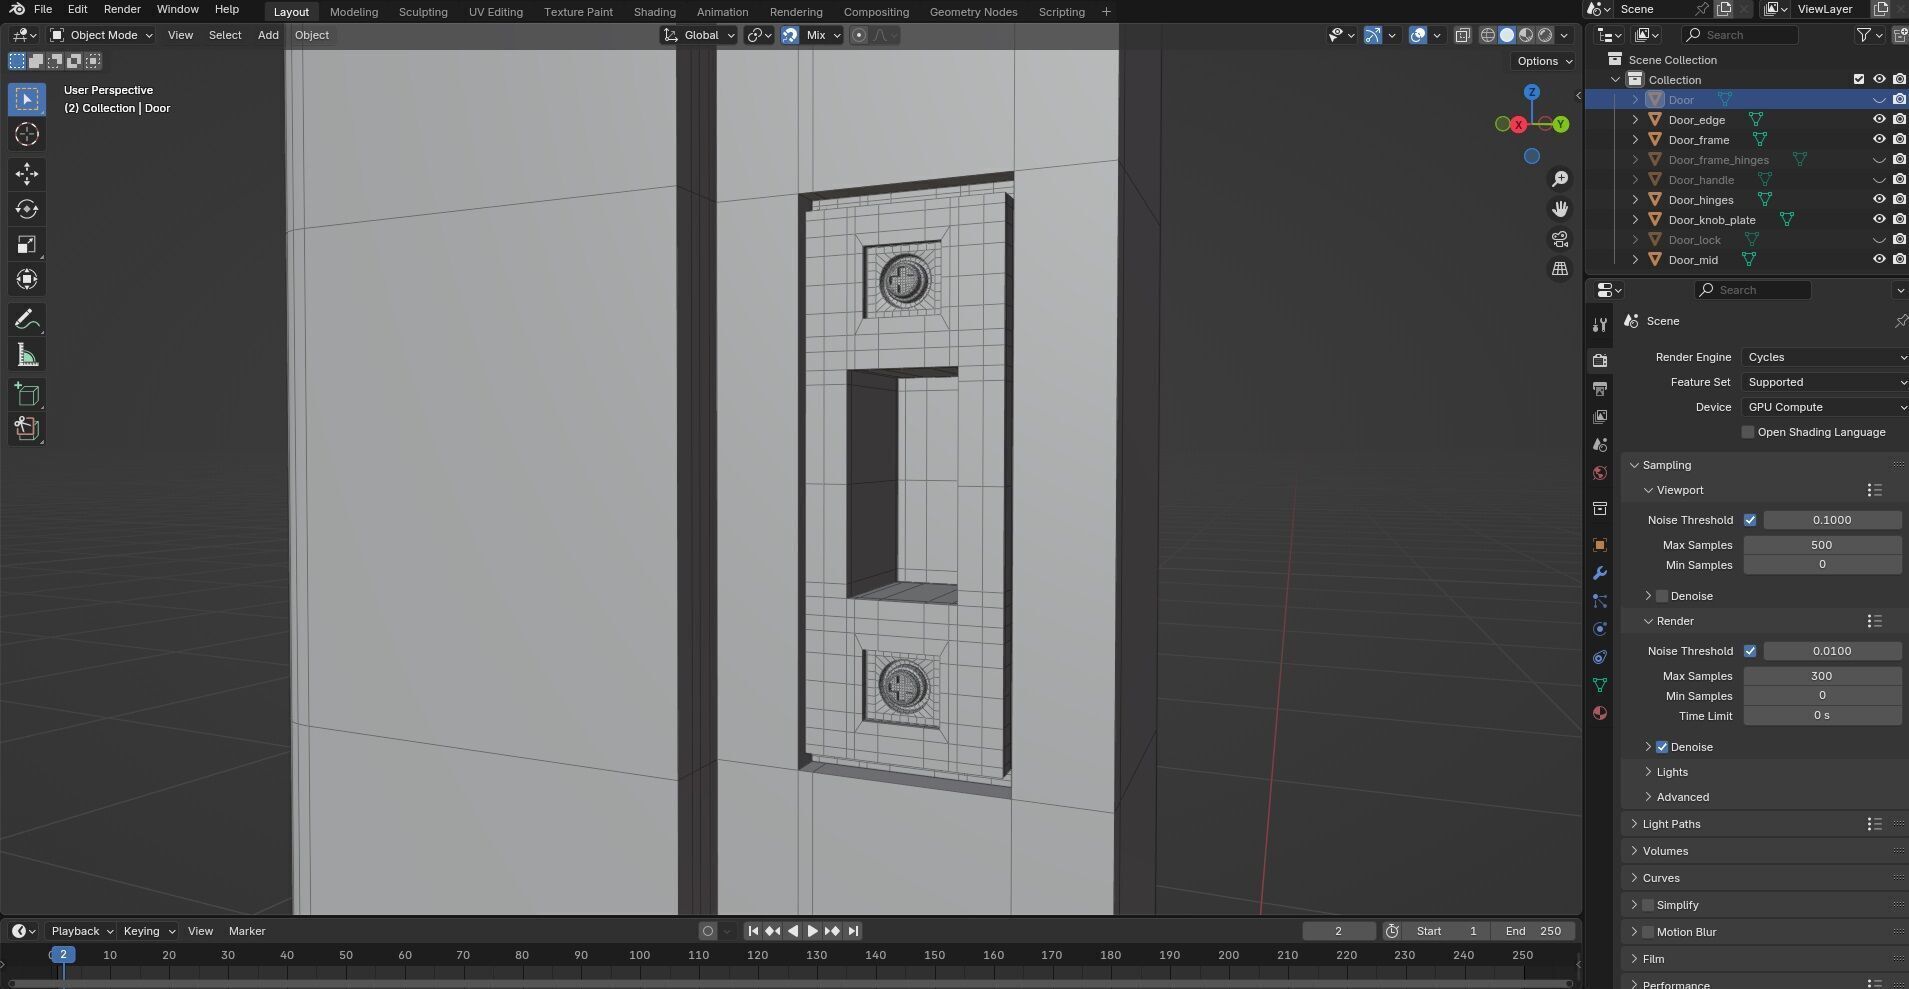The width and height of the screenshot is (1909, 989).
Task: Toggle Door_hinges eye visibility
Action: [x=1879, y=200]
